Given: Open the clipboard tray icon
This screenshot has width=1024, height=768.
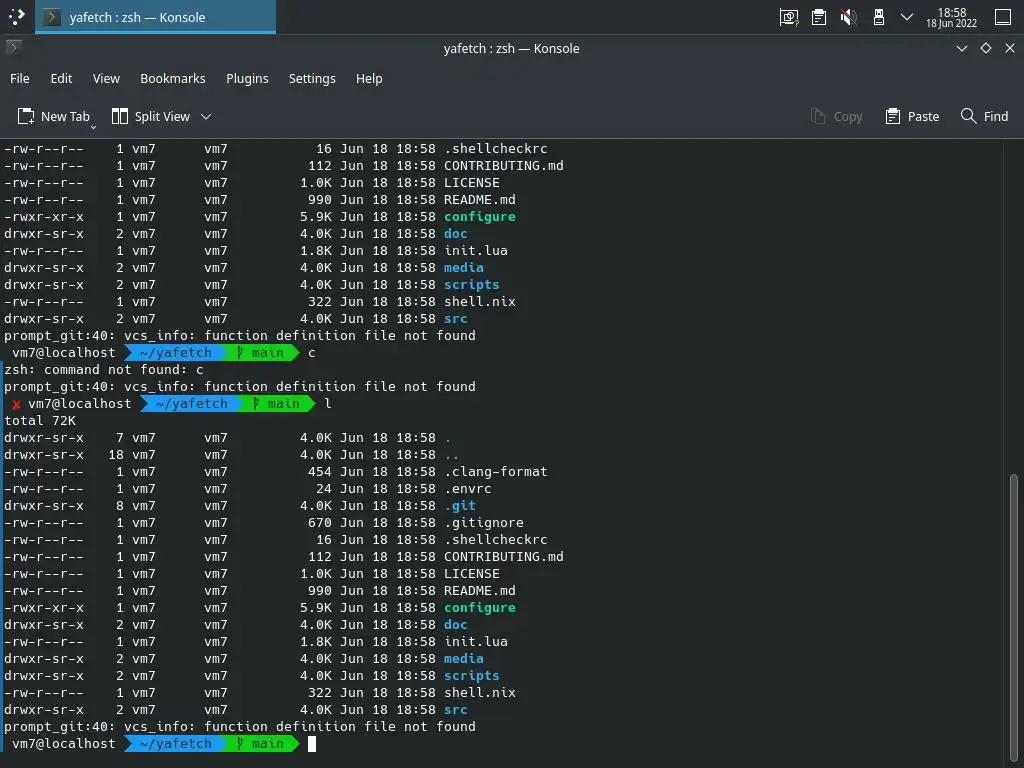Looking at the screenshot, I should coord(819,18).
